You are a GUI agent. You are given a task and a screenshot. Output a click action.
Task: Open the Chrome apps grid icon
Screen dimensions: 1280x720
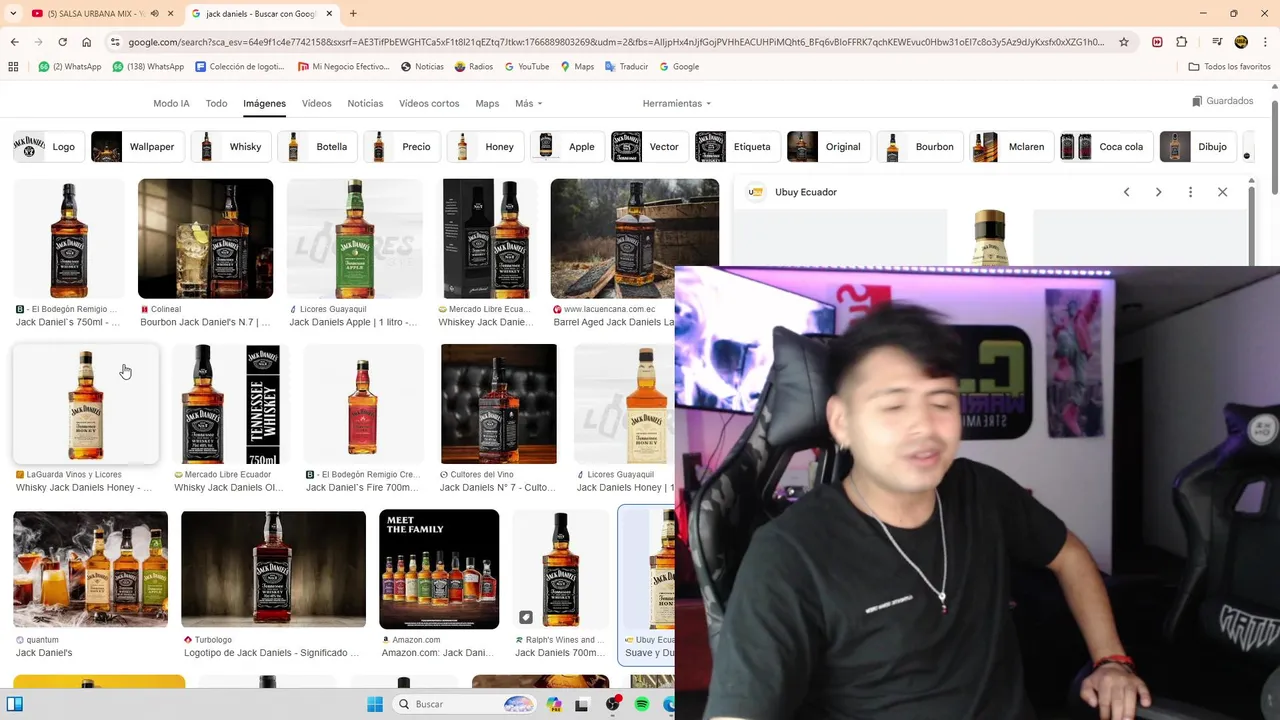click(13, 67)
